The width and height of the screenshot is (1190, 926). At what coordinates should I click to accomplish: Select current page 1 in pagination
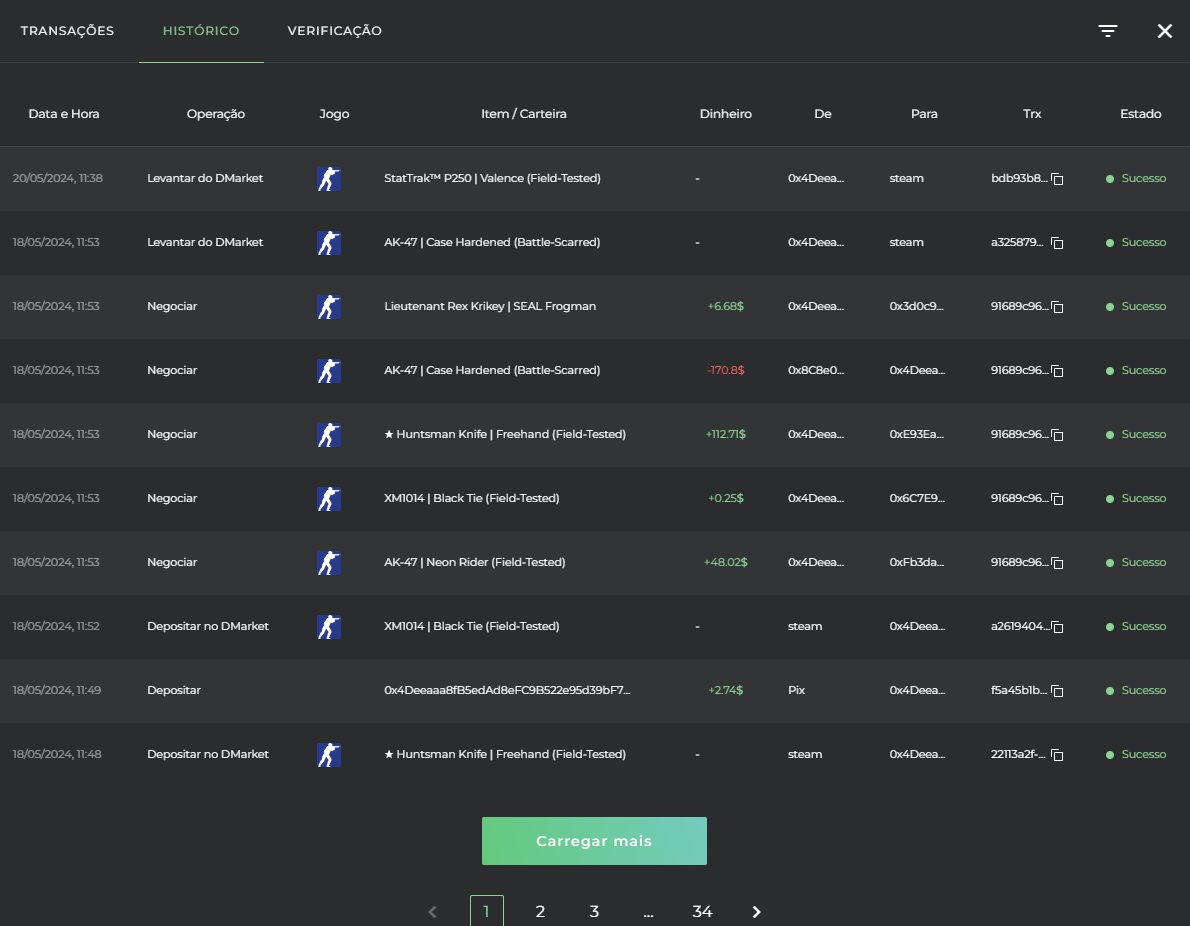coord(486,911)
